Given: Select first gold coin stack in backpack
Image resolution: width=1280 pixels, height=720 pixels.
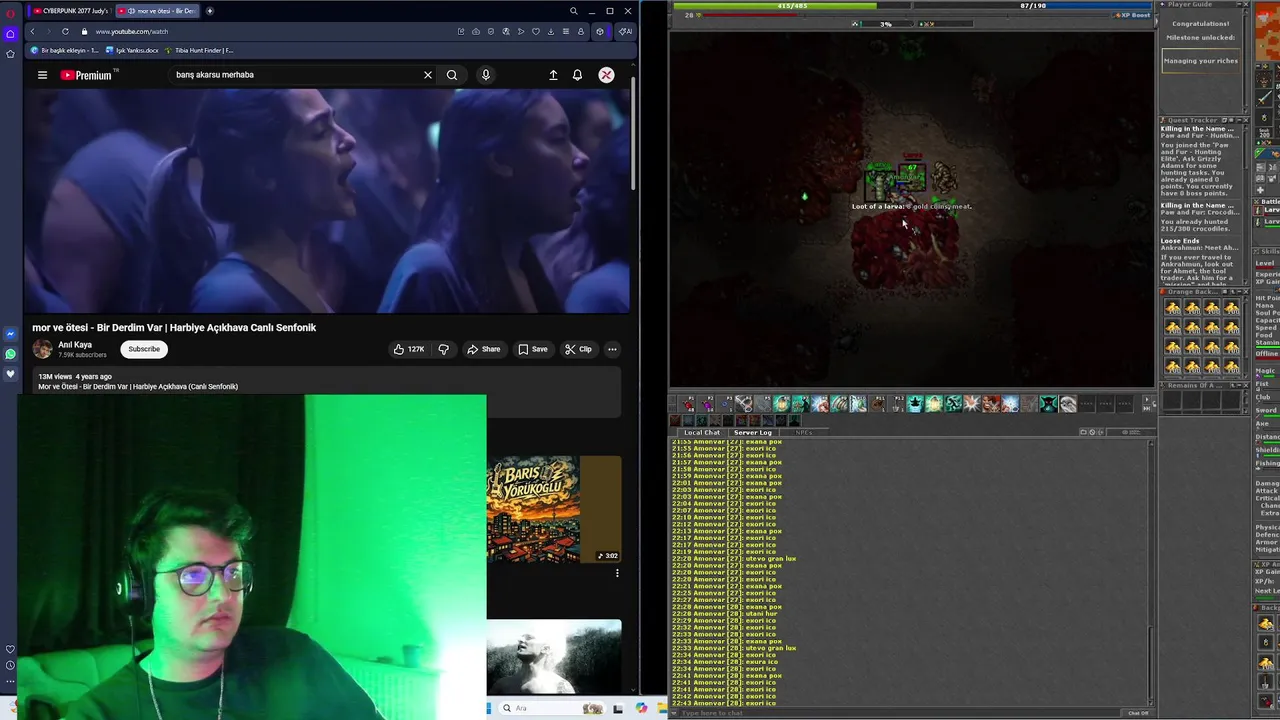Looking at the screenshot, I should pyautogui.click(x=1172, y=308).
